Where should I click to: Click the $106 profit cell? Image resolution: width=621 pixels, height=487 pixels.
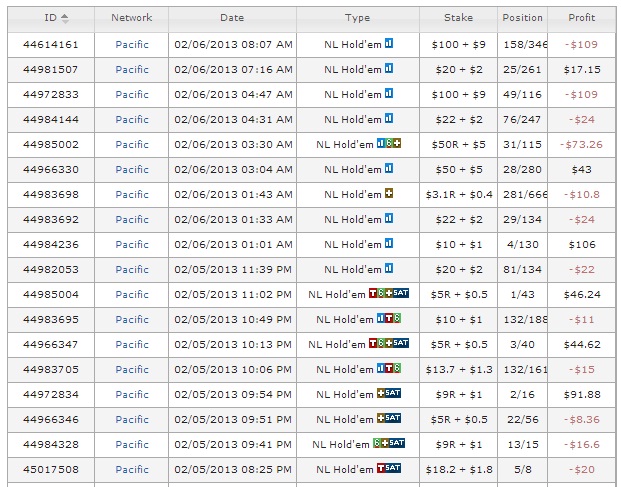(x=581, y=245)
